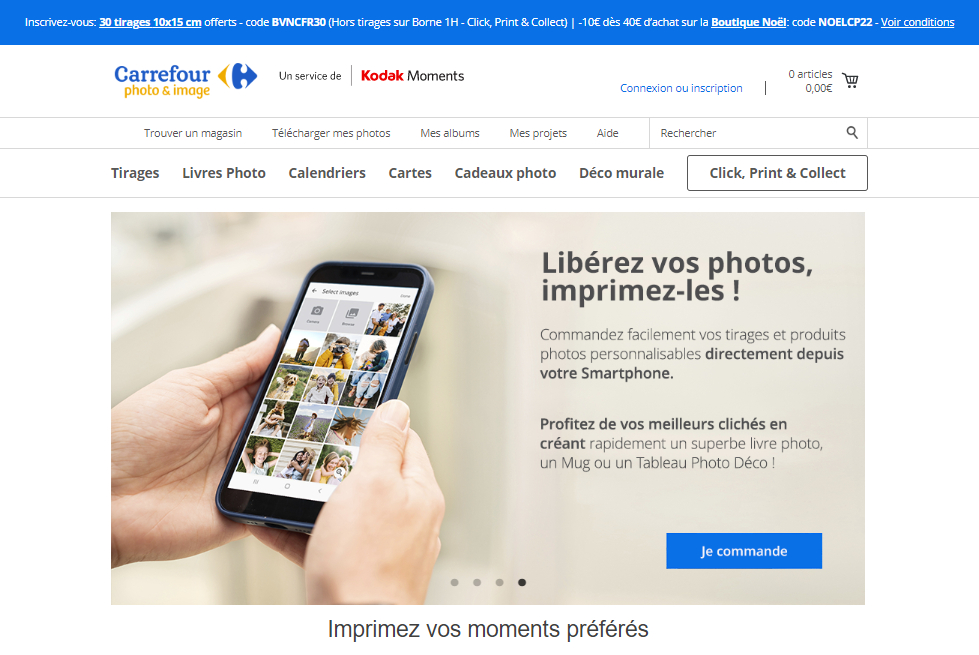Open the Tirages menu
This screenshot has height=655, width=979.
click(x=135, y=173)
